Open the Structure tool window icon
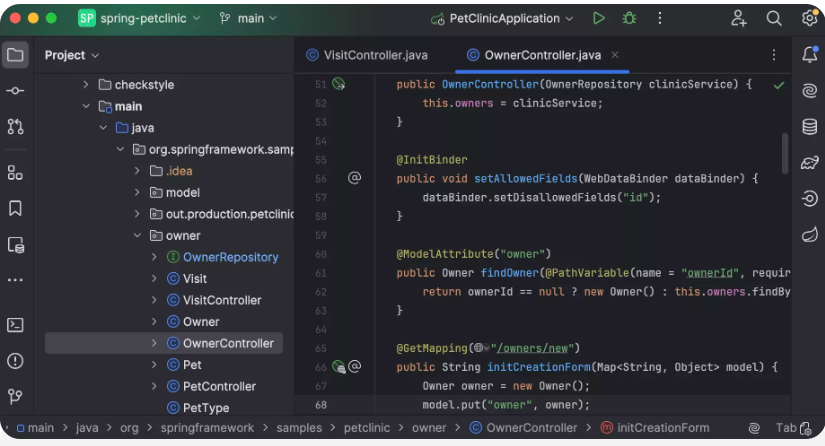The height and width of the screenshot is (446, 825). click(15, 173)
